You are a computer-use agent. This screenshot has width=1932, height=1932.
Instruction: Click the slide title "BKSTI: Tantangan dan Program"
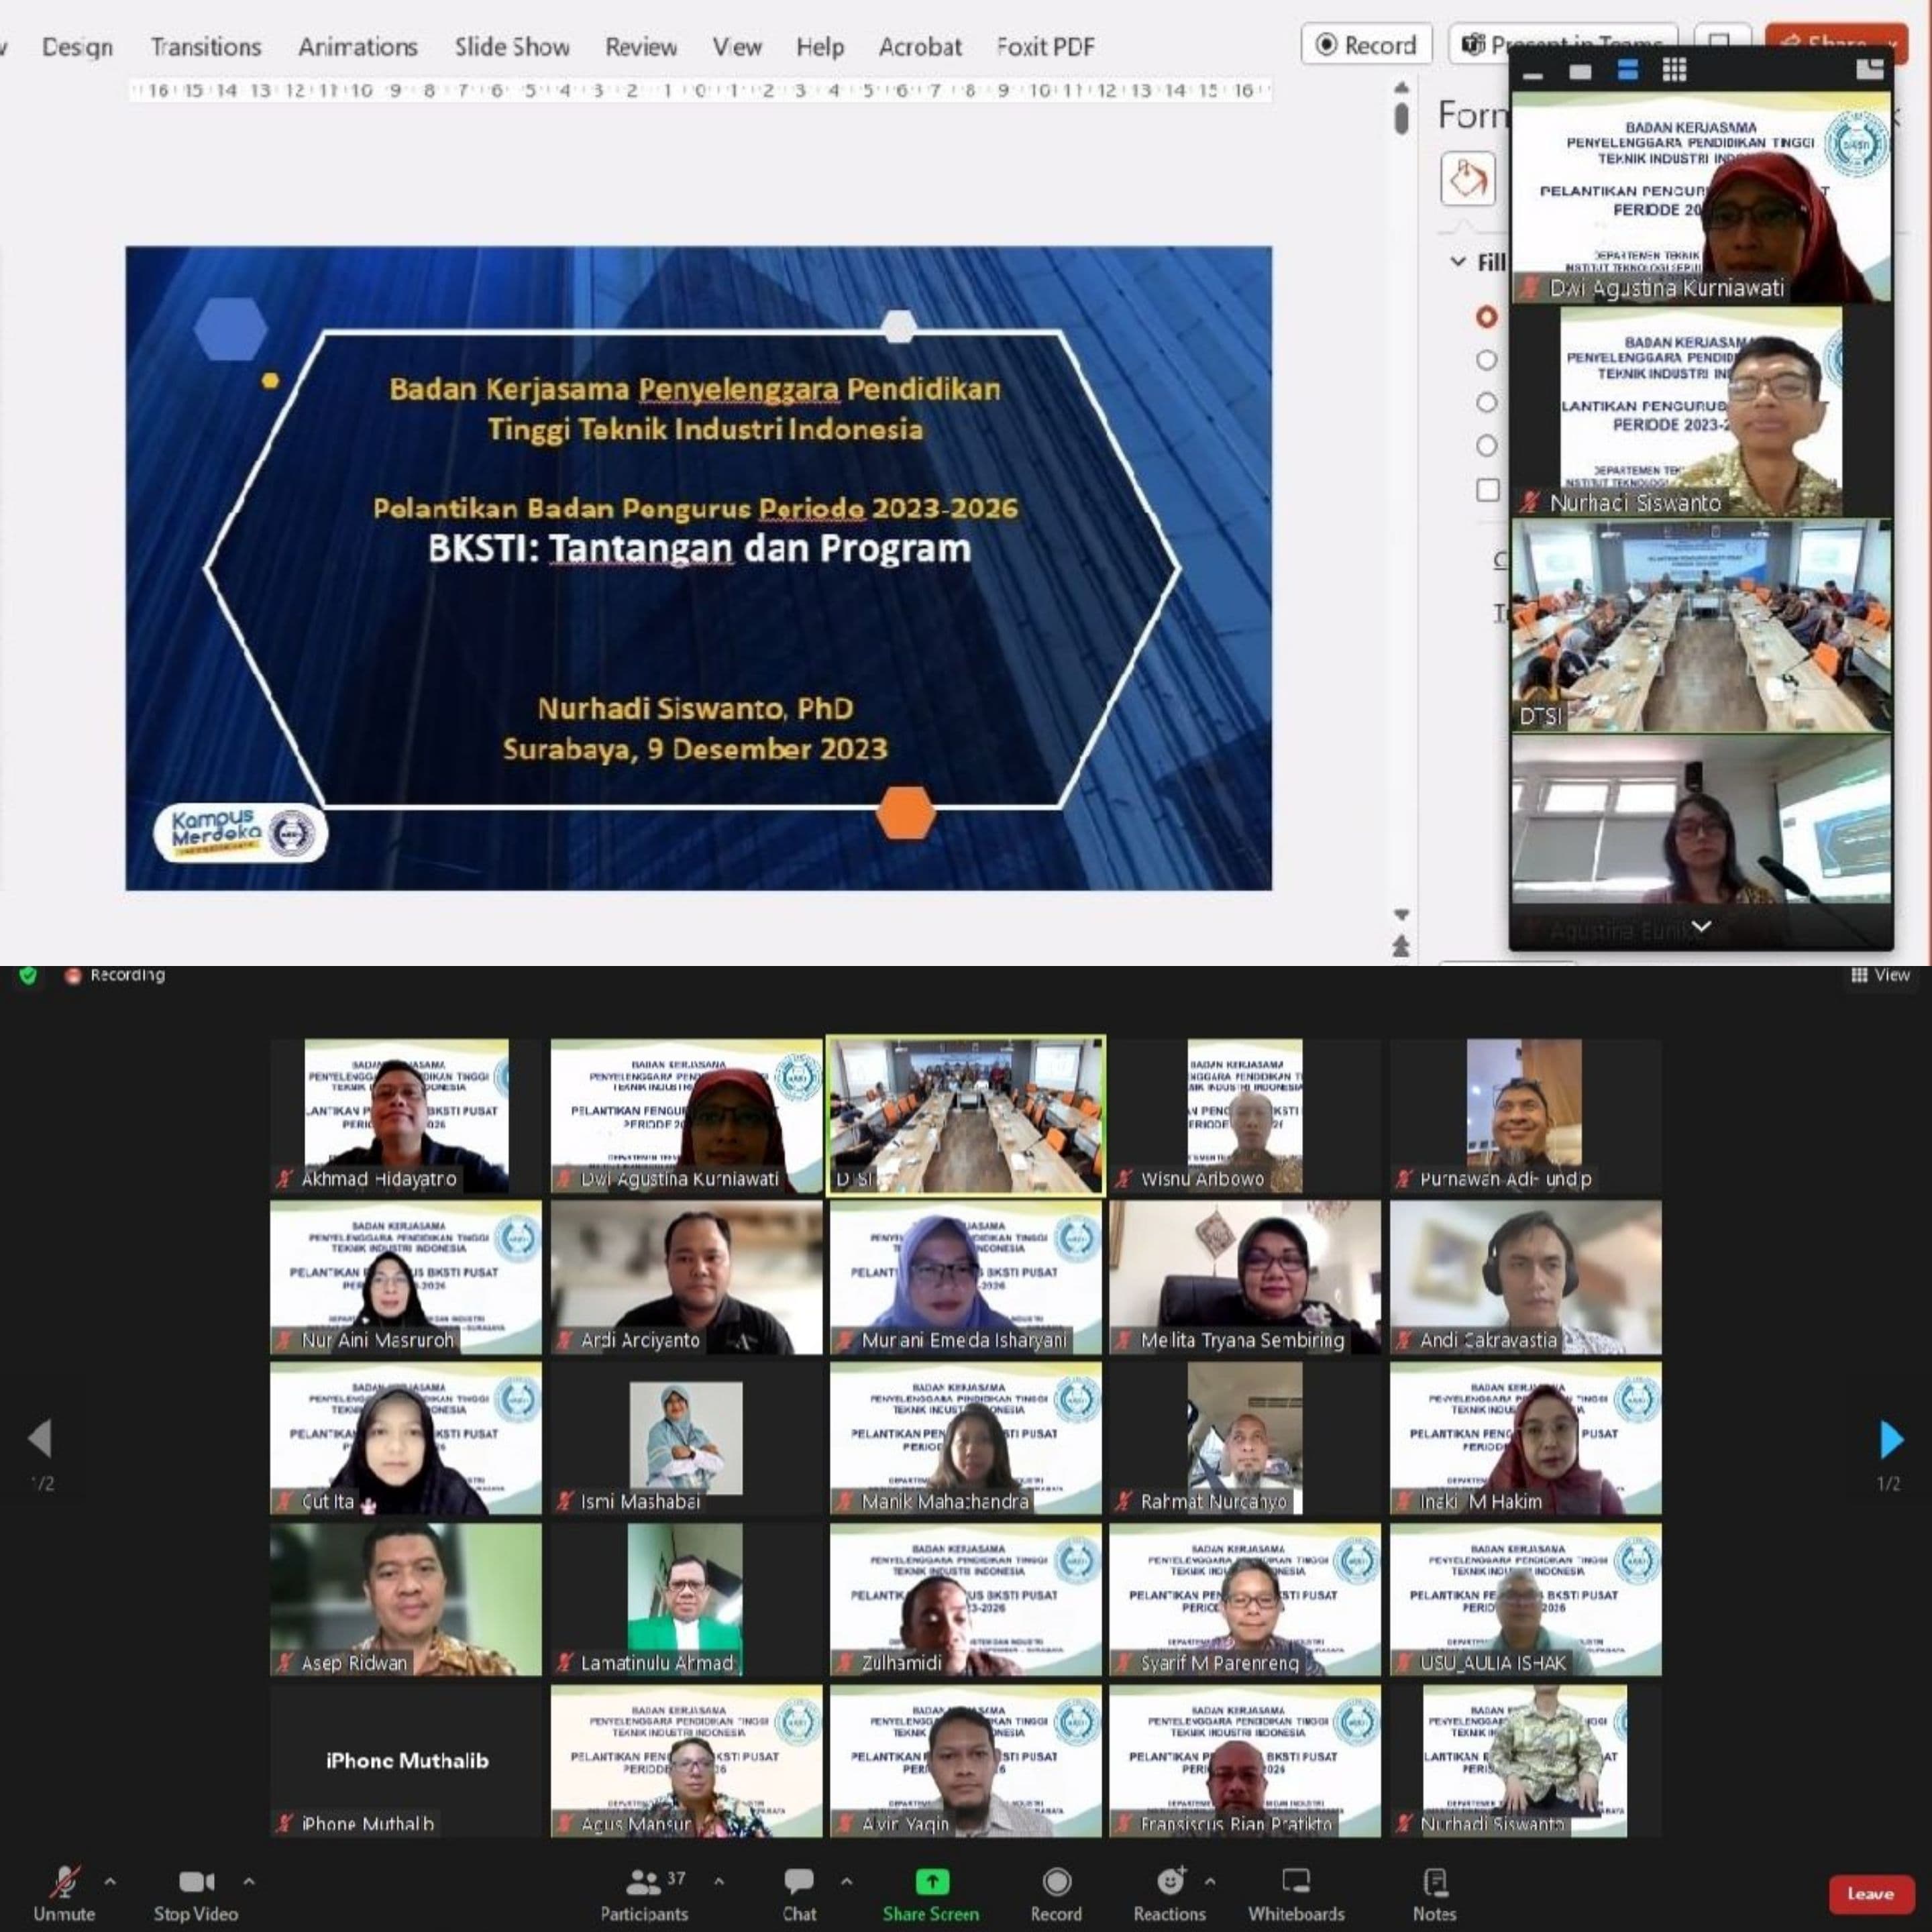[699, 548]
